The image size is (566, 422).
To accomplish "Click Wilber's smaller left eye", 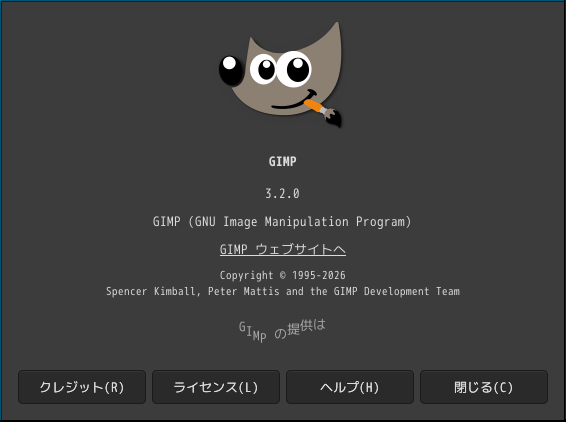I will (x=264, y=69).
